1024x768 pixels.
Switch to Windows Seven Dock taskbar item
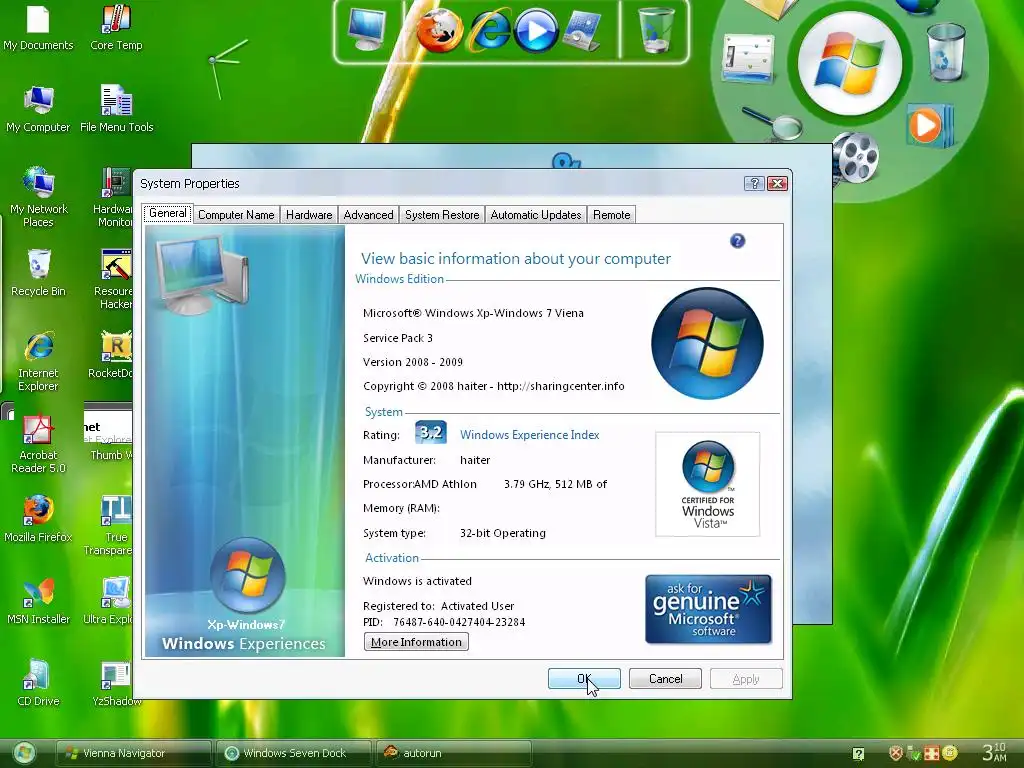[293, 753]
